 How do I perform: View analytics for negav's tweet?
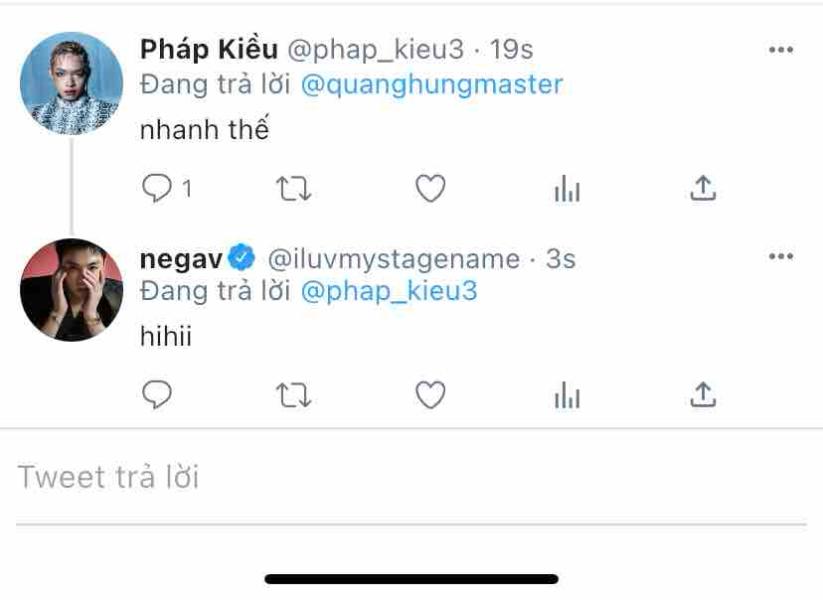pos(567,397)
